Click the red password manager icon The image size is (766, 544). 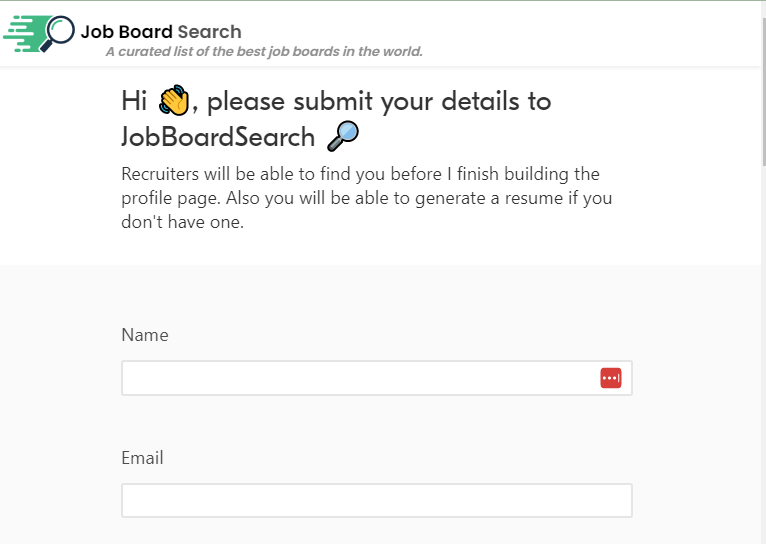(610, 378)
